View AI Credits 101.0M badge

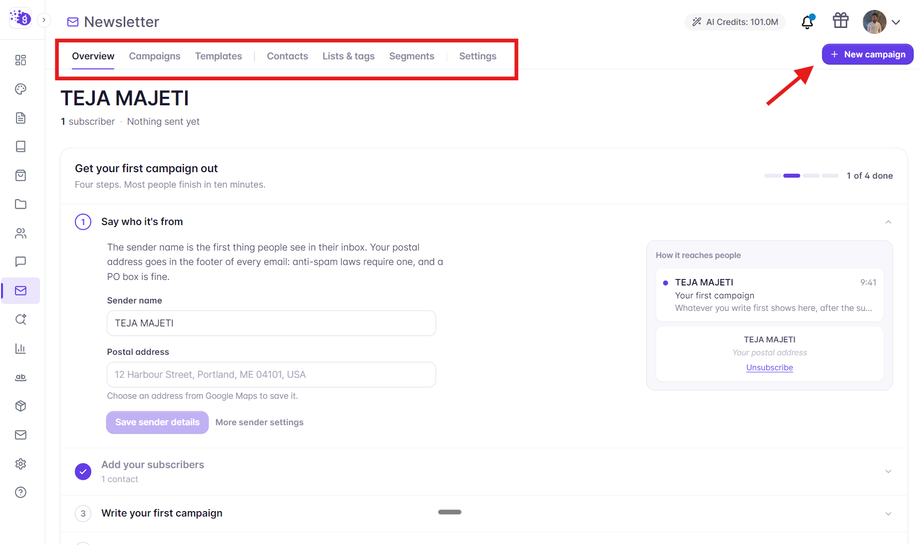pyautogui.click(x=735, y=22)
